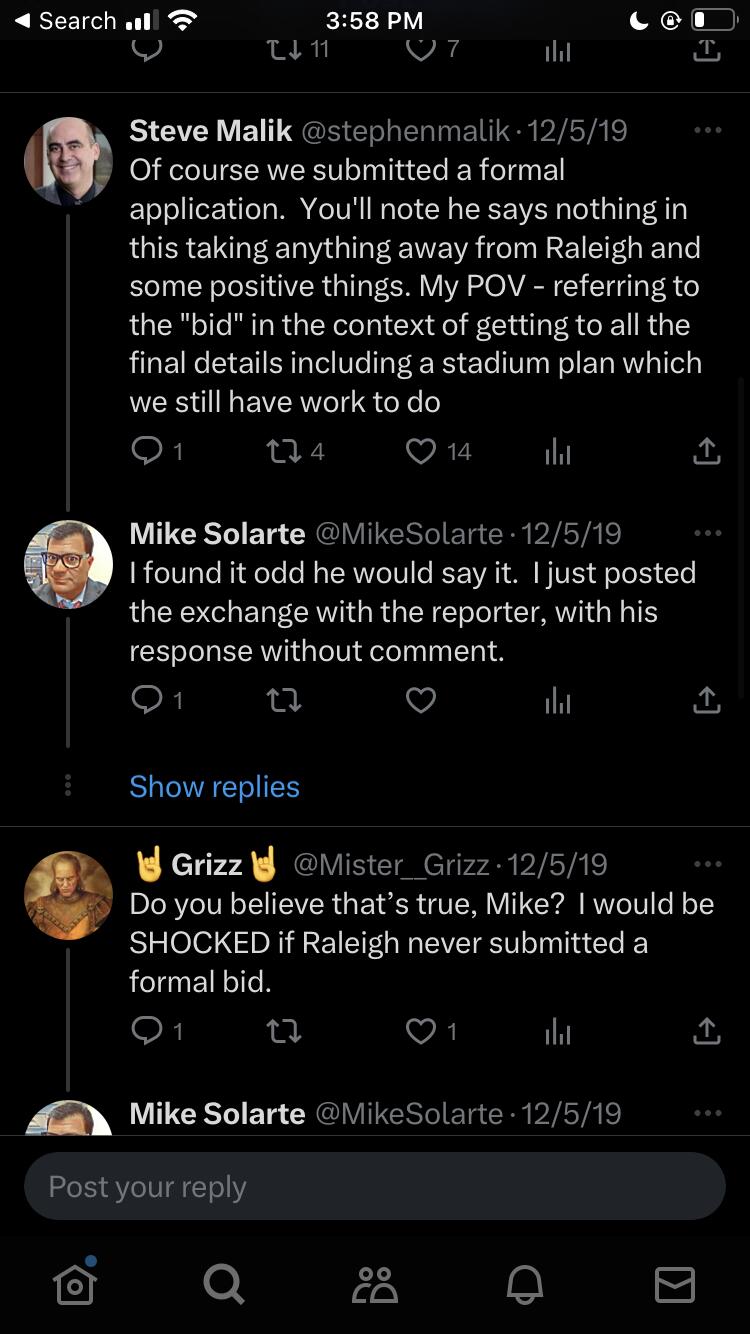Expand the Show replies link
Image resolution: width=750 pixels, height=1334 pixels.
[x=214, y=787]
